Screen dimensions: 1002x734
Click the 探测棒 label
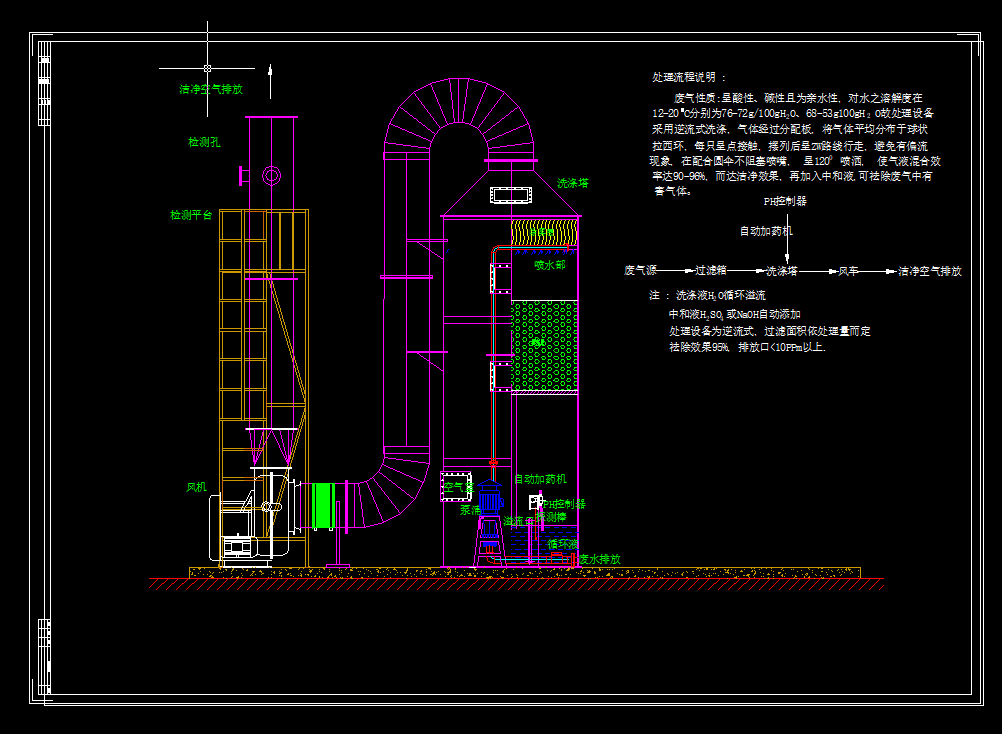tap(551, 517)
